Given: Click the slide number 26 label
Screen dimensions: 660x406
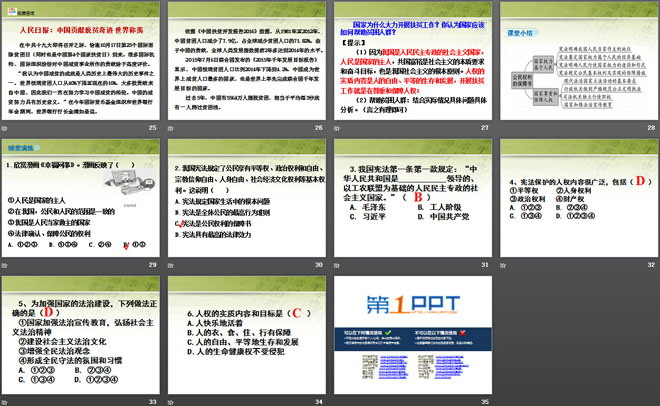Looking at the screenshot, I should 319,127.
